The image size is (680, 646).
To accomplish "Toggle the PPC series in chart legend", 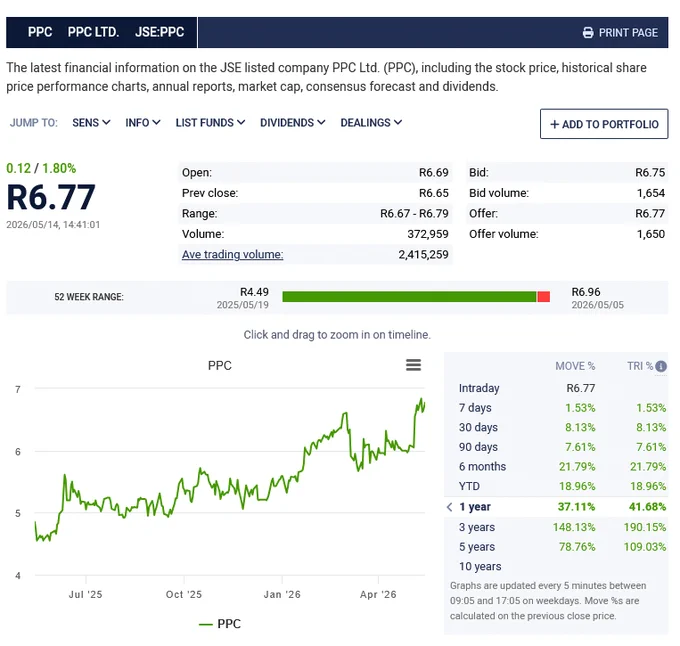I will (x=220, y=624).
